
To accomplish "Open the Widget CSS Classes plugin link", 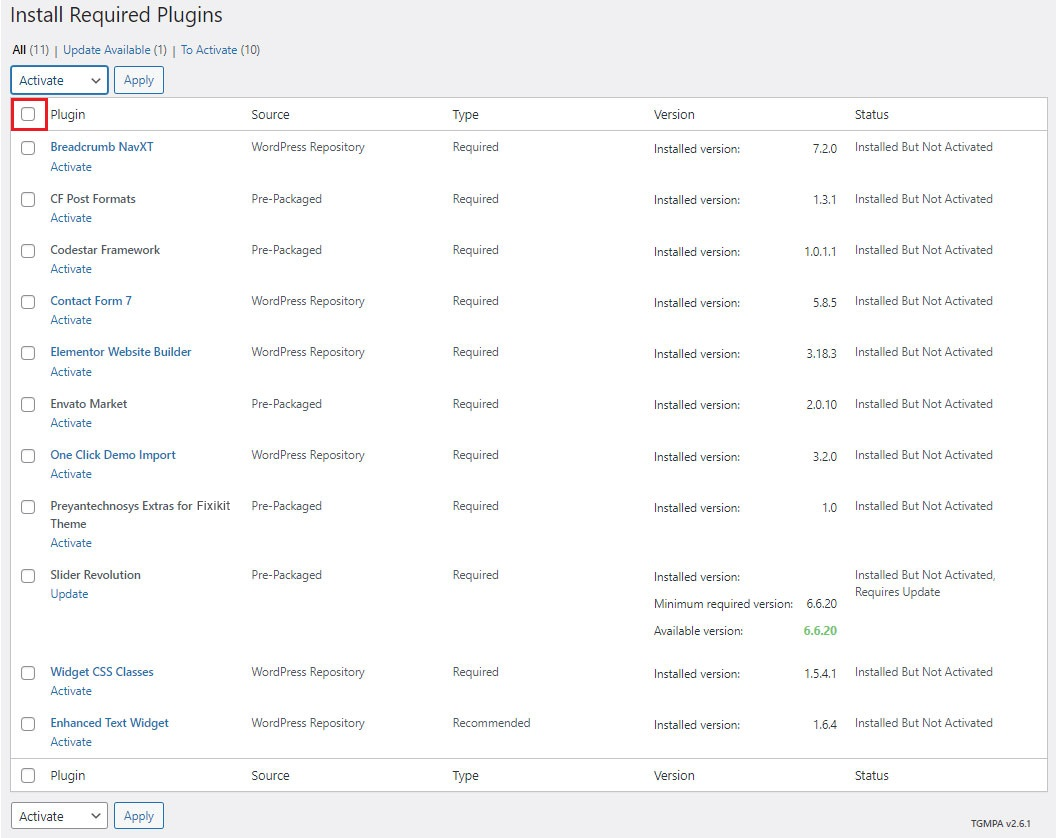I will click(x=102, y=671).
